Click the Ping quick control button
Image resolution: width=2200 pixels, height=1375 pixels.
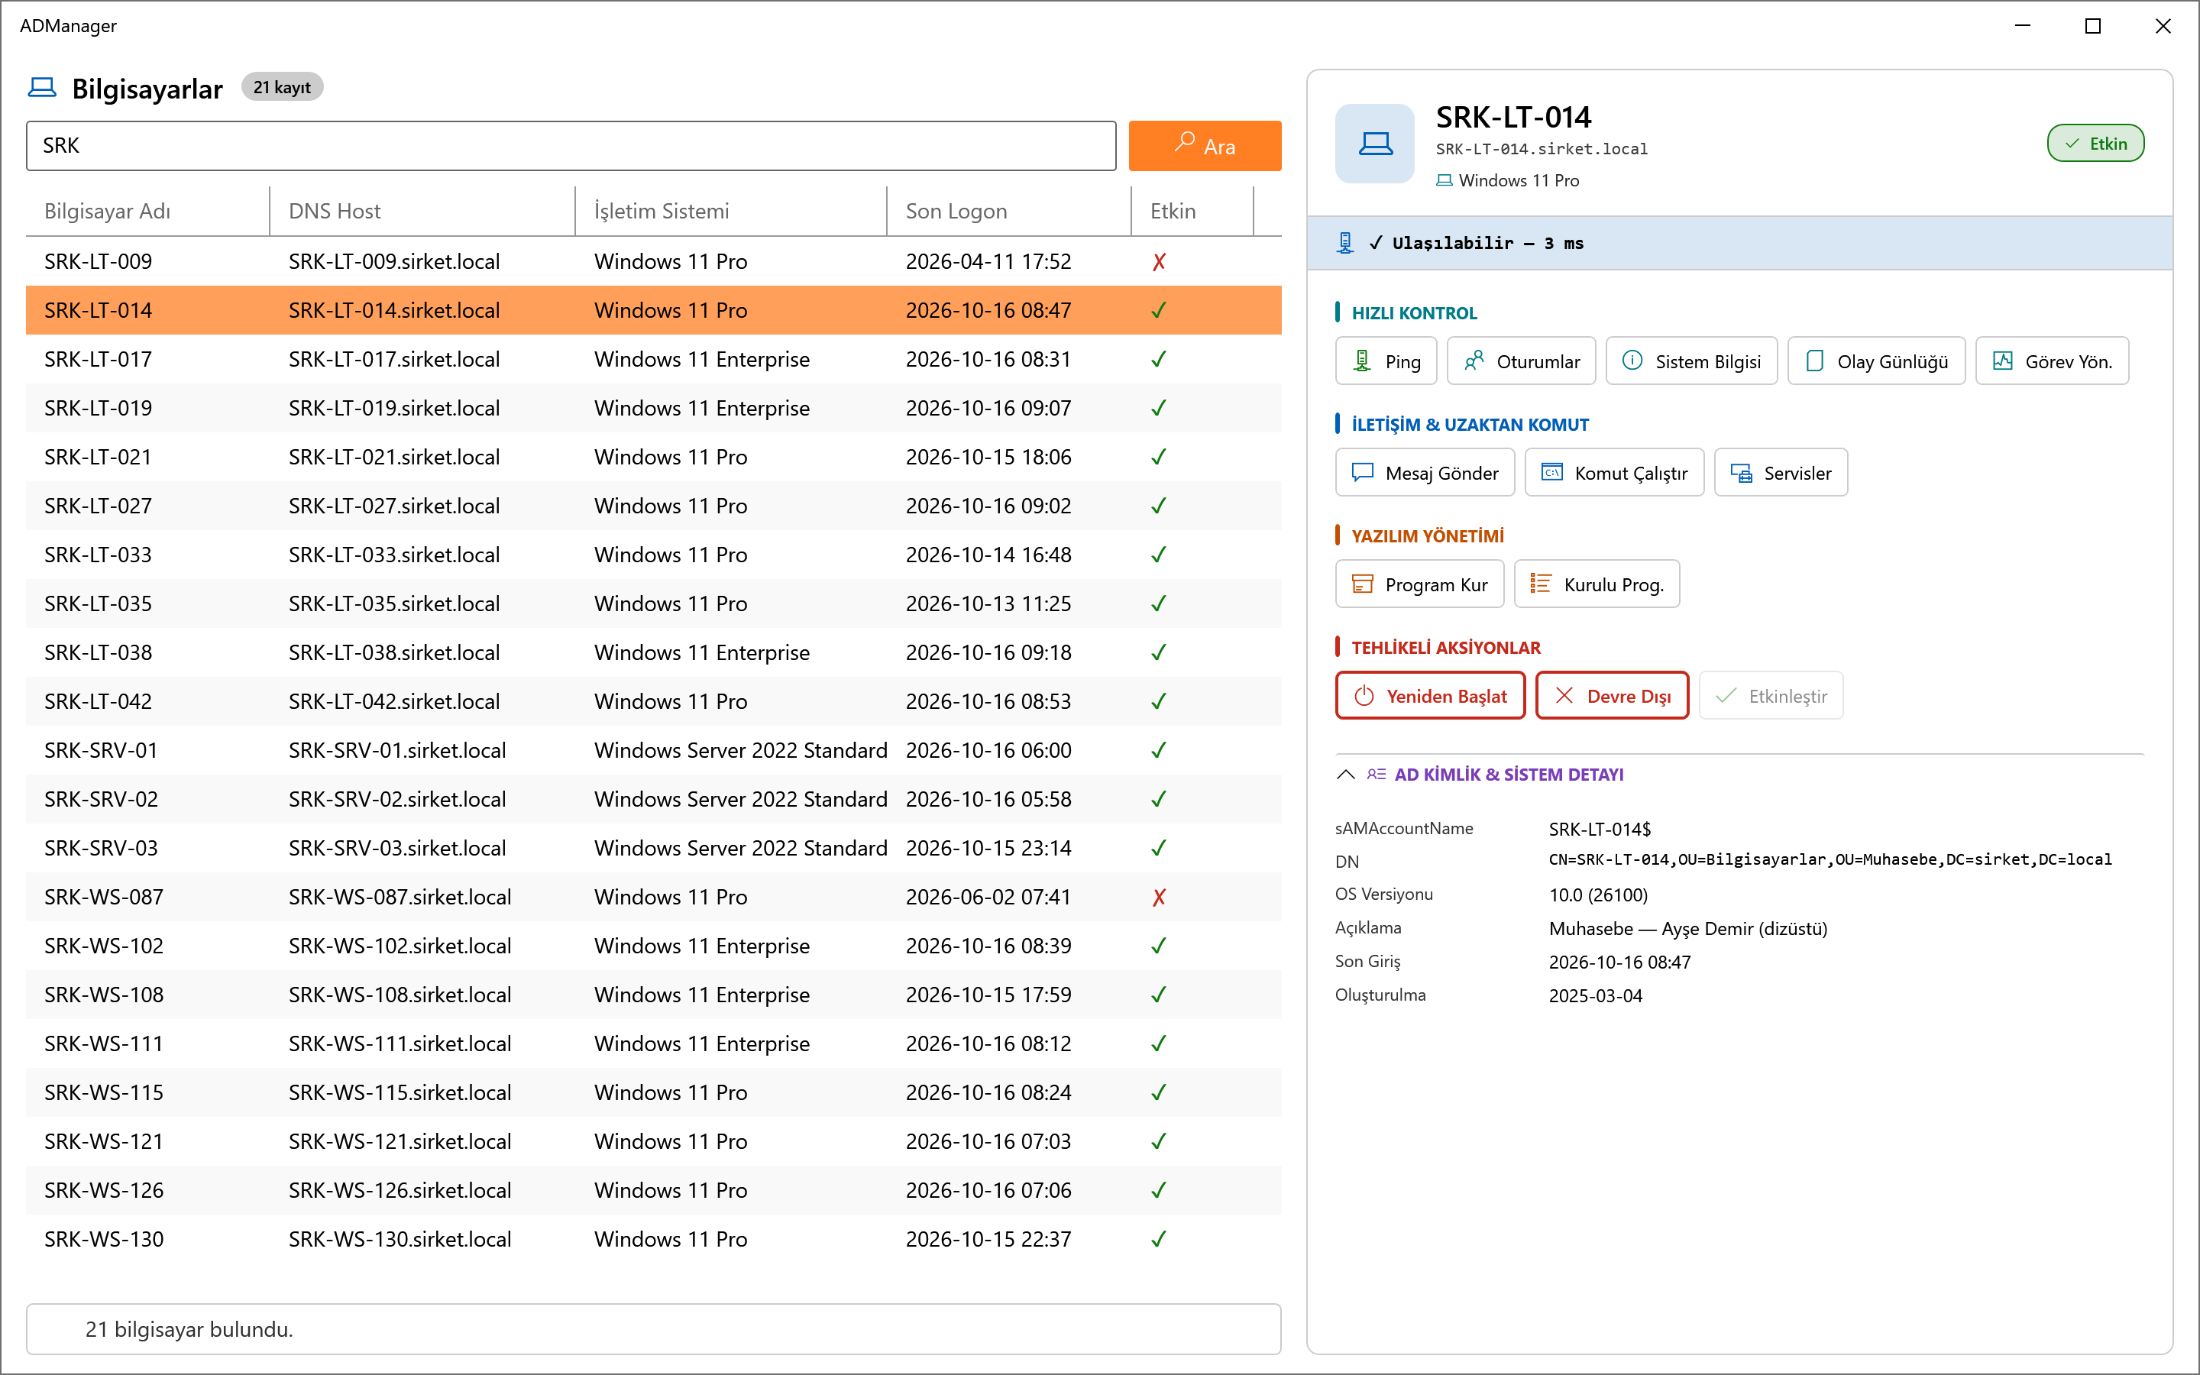(x=1385, y=361)
